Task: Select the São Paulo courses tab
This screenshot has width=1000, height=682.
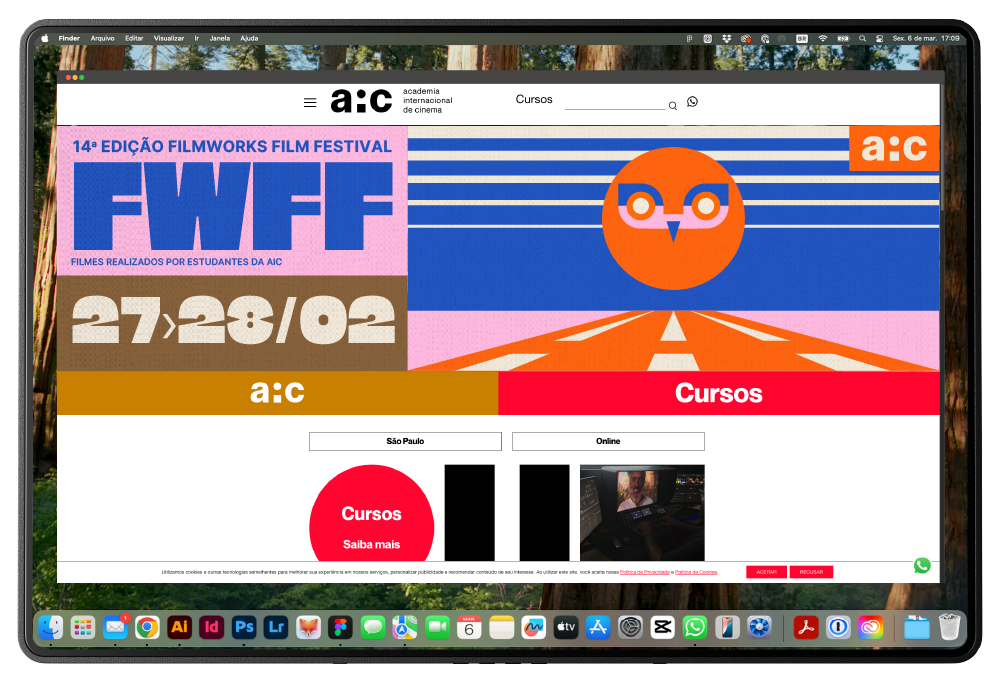Action: tap(405, 441)
